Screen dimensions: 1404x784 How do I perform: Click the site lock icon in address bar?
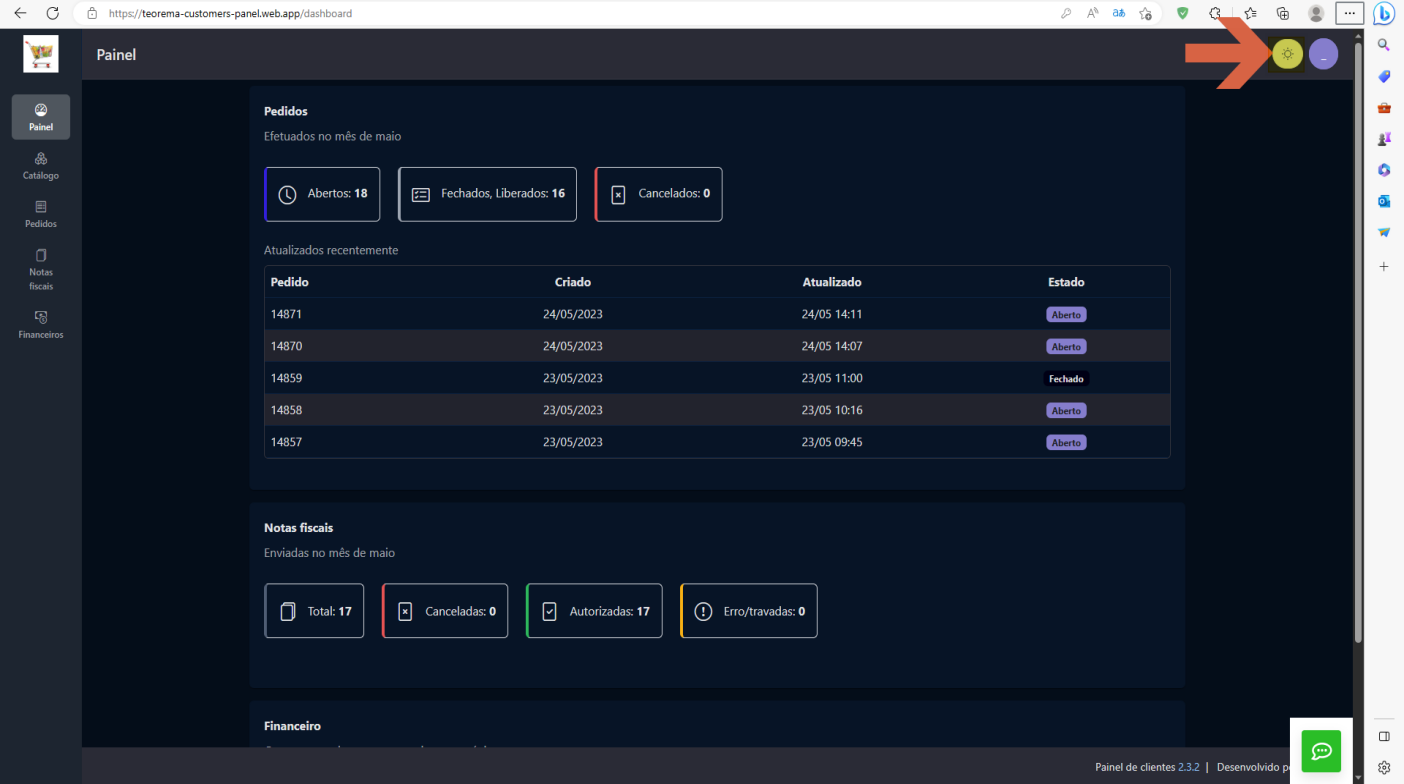click(x=92, y=14)
